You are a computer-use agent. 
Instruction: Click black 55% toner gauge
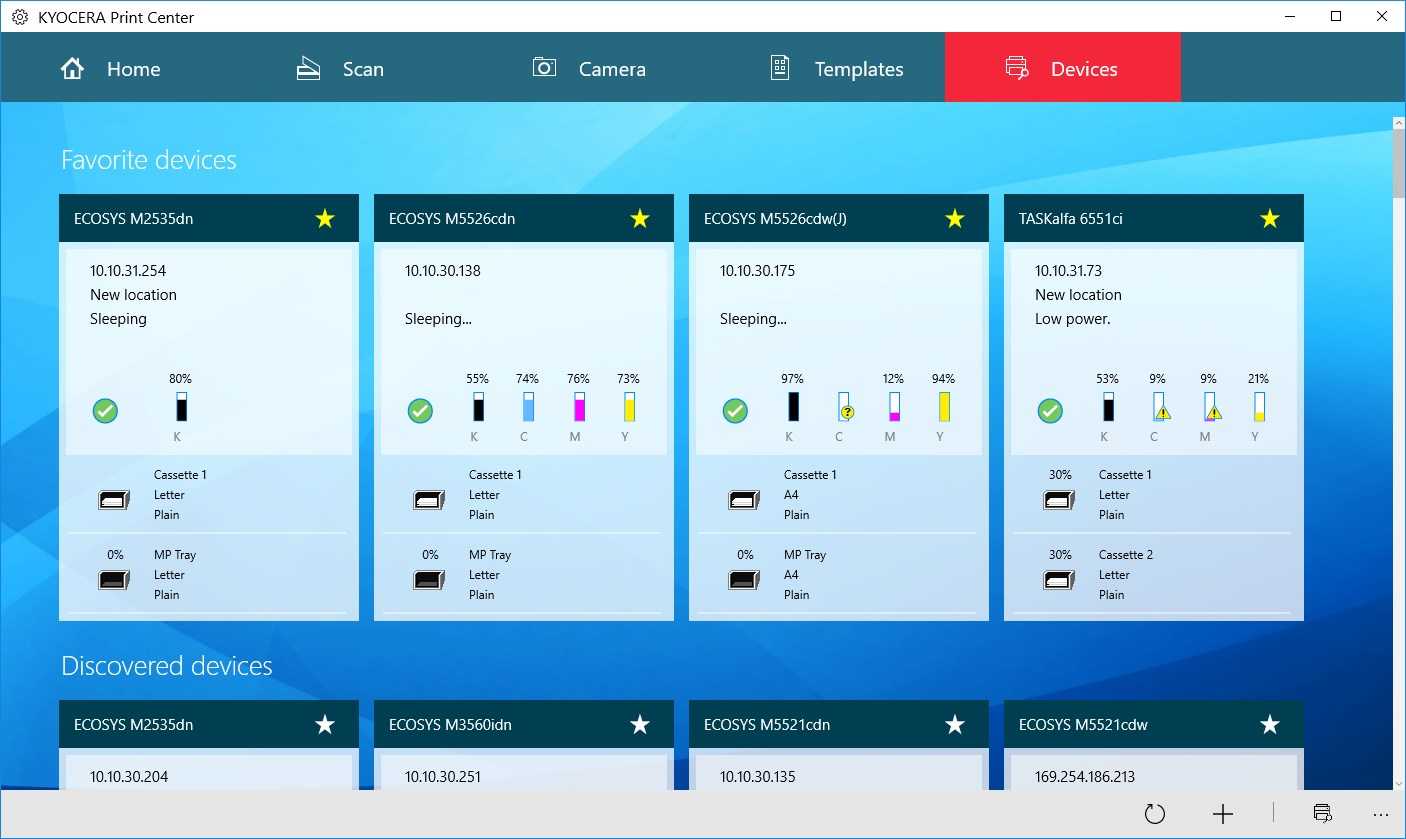478,407
